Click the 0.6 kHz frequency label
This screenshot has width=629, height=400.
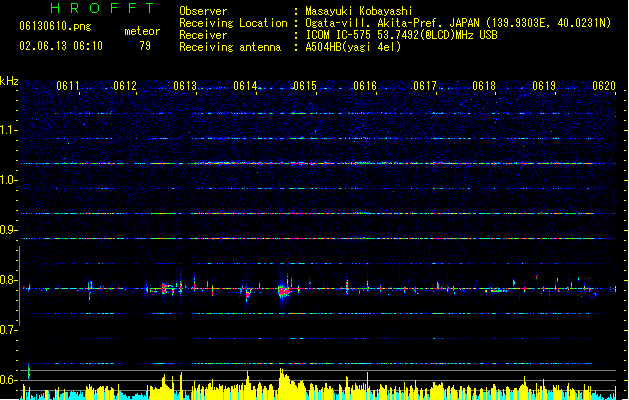(x=8, y=380)
